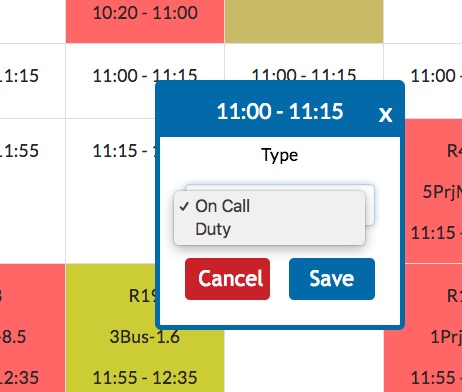Click the blue Save button
Viewport: 462px width, 392px height.
[332, 279]
